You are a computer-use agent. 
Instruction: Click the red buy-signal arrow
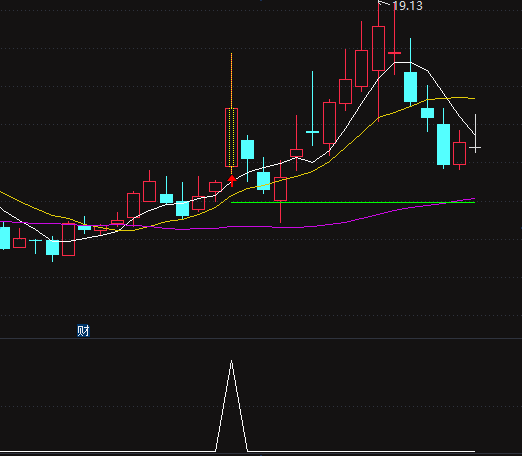[232, 181]
